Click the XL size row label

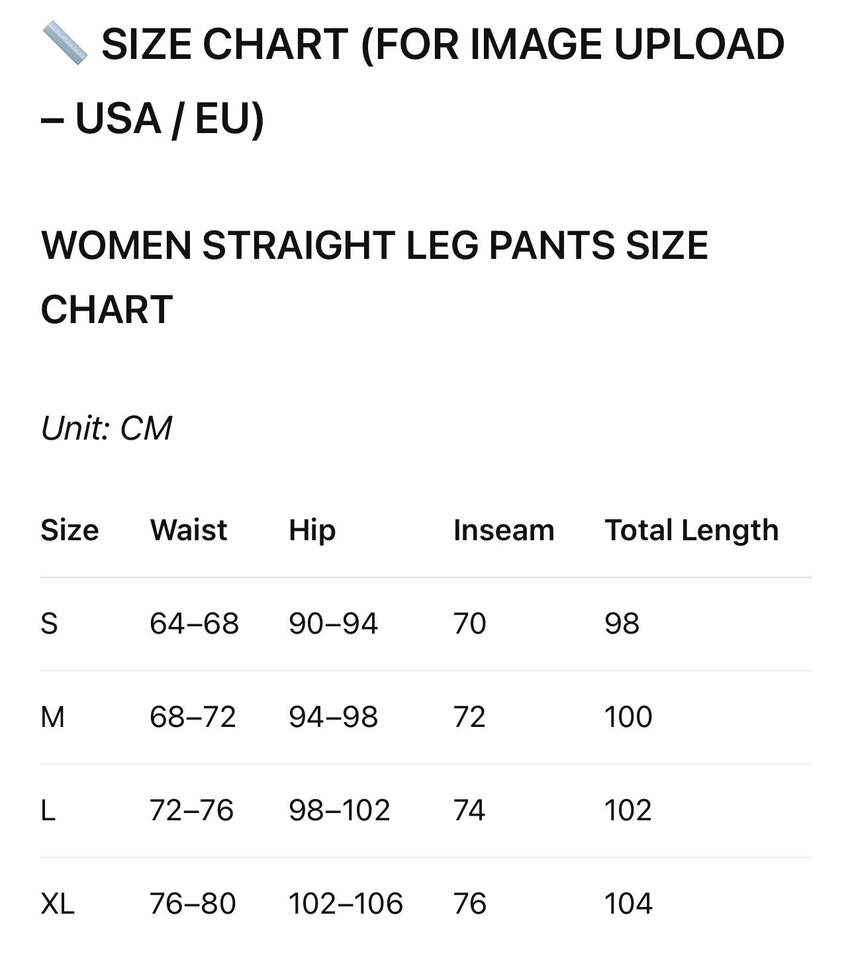pos(57,904)
